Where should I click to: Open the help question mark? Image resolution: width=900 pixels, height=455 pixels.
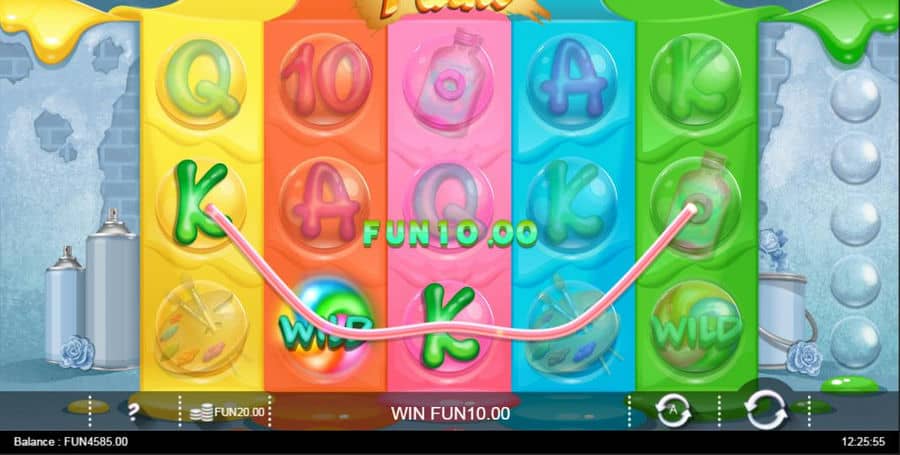133,412
